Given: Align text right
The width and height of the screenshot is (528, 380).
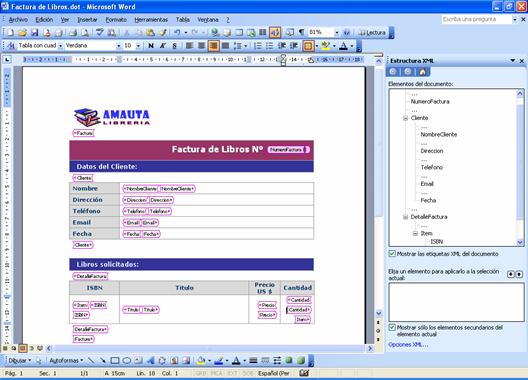Looking at the screenshot, I should (x=213, y=45).
